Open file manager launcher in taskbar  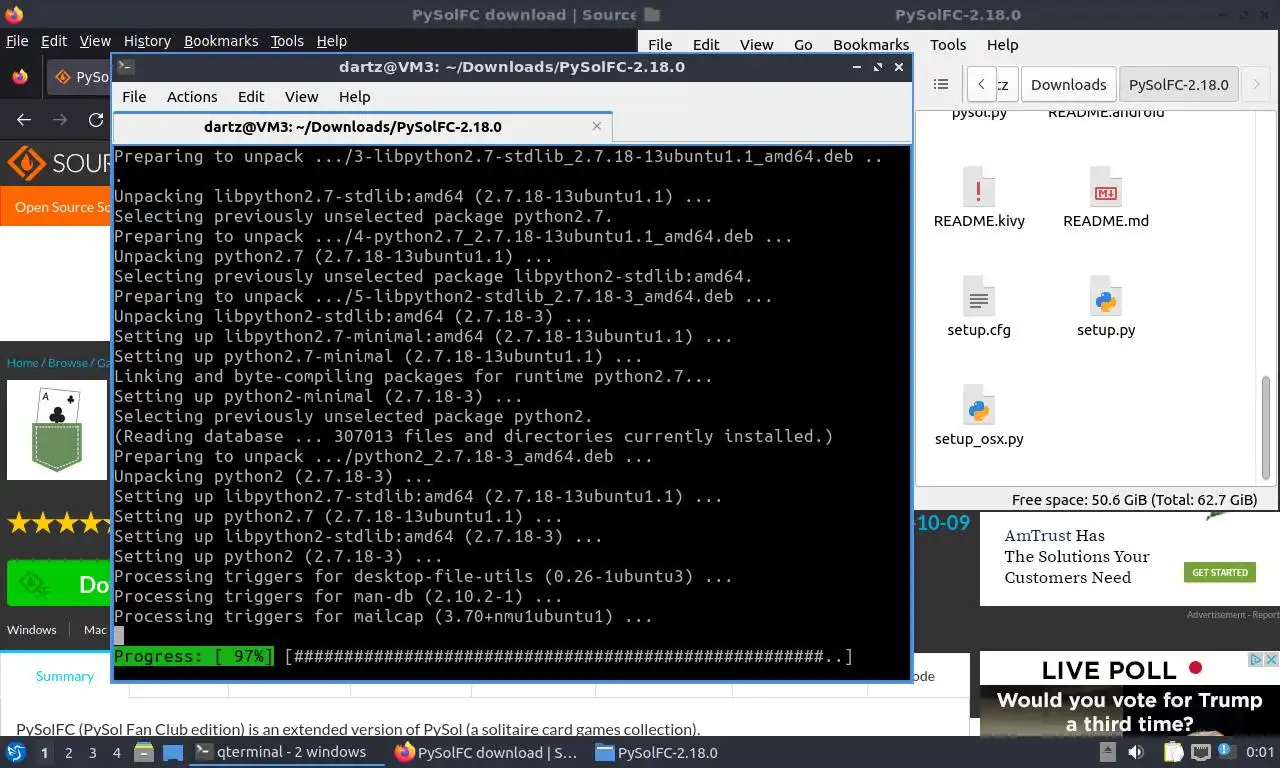[x=144, y=752]
